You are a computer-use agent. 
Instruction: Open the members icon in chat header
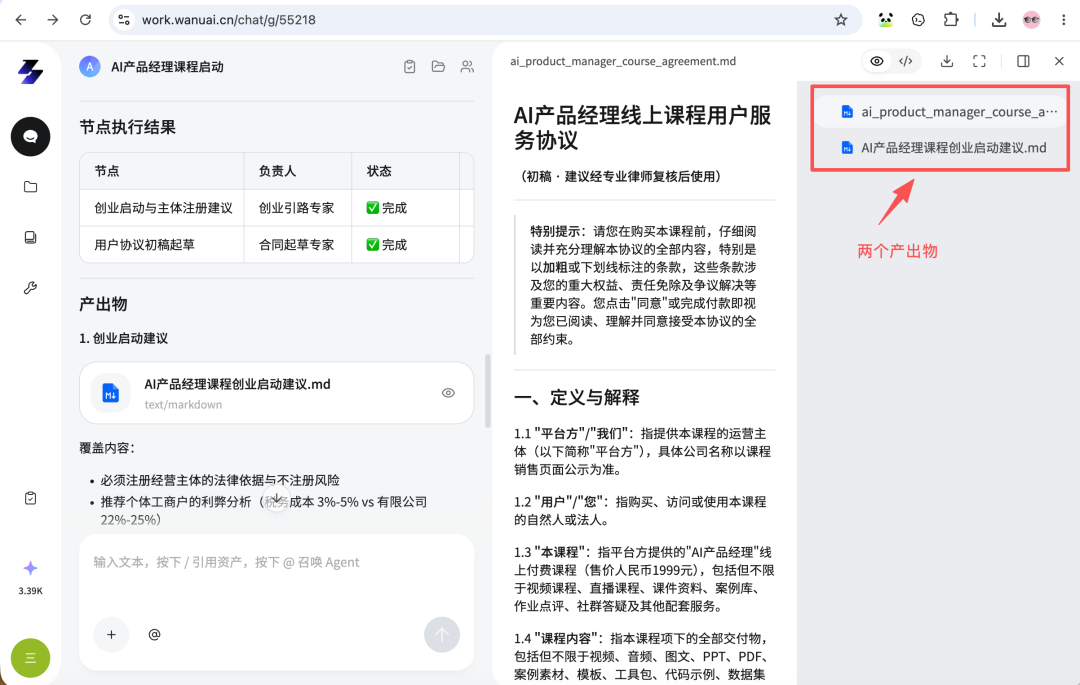[x=467, y=67]
